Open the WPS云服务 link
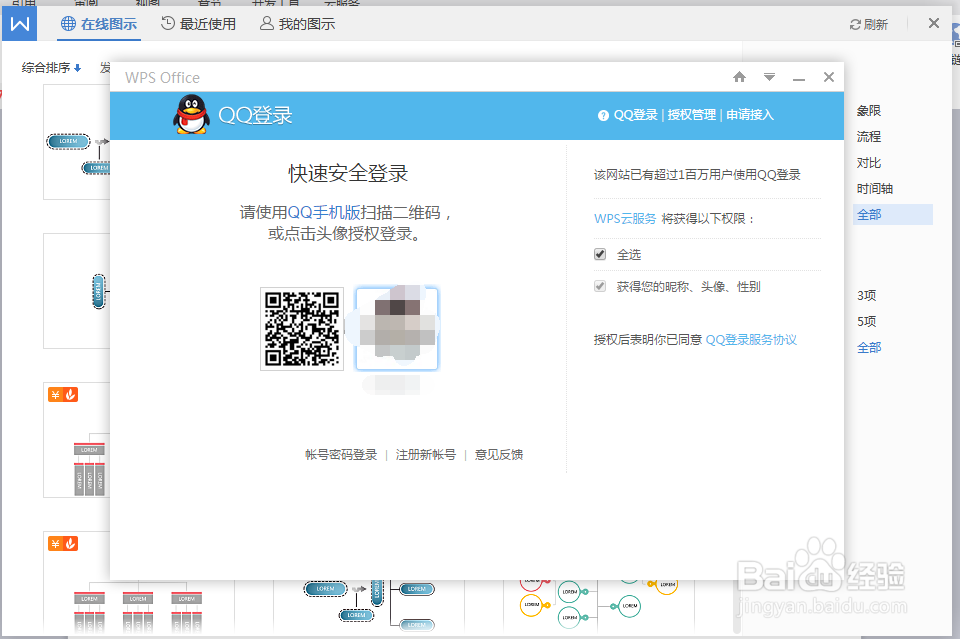 click(625, 219)
